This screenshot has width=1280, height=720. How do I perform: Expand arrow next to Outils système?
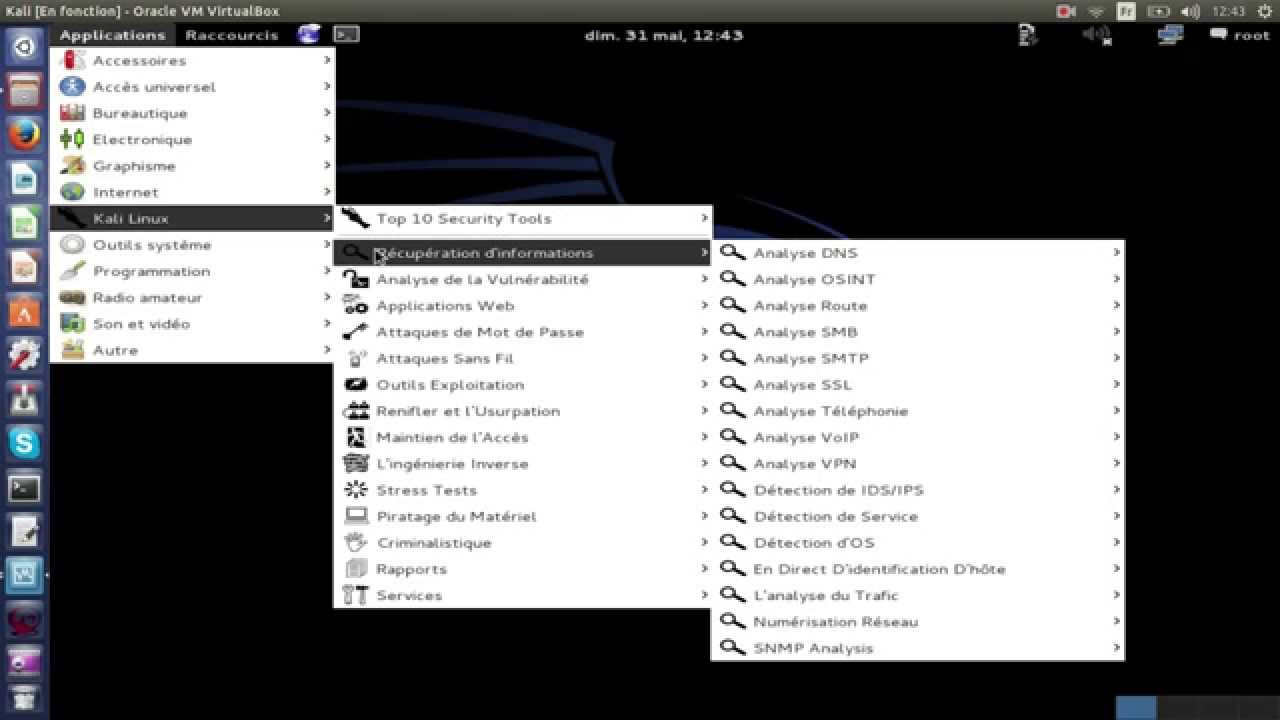pyautogui.click(x=326, y=244)
